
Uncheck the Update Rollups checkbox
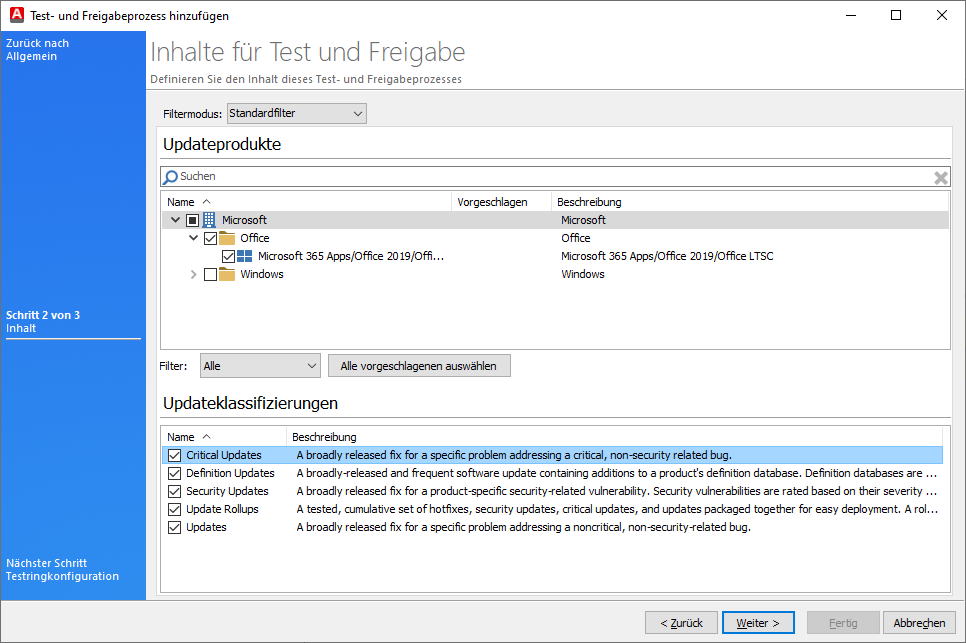(174, 509)
